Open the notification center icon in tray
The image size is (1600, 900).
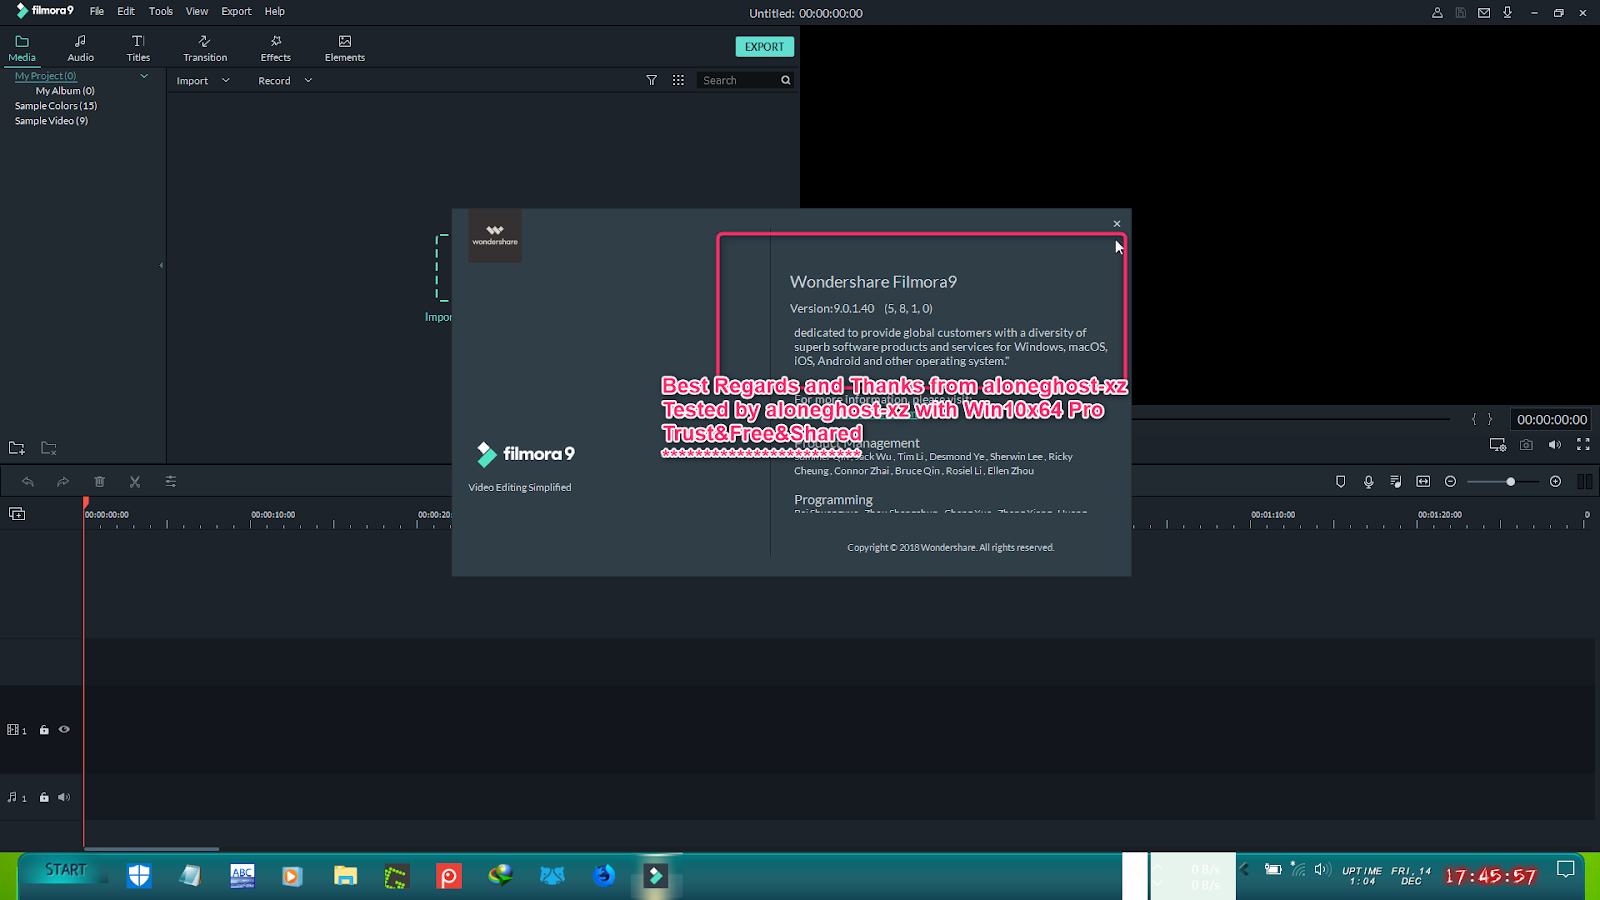[x=1566, y=870]
